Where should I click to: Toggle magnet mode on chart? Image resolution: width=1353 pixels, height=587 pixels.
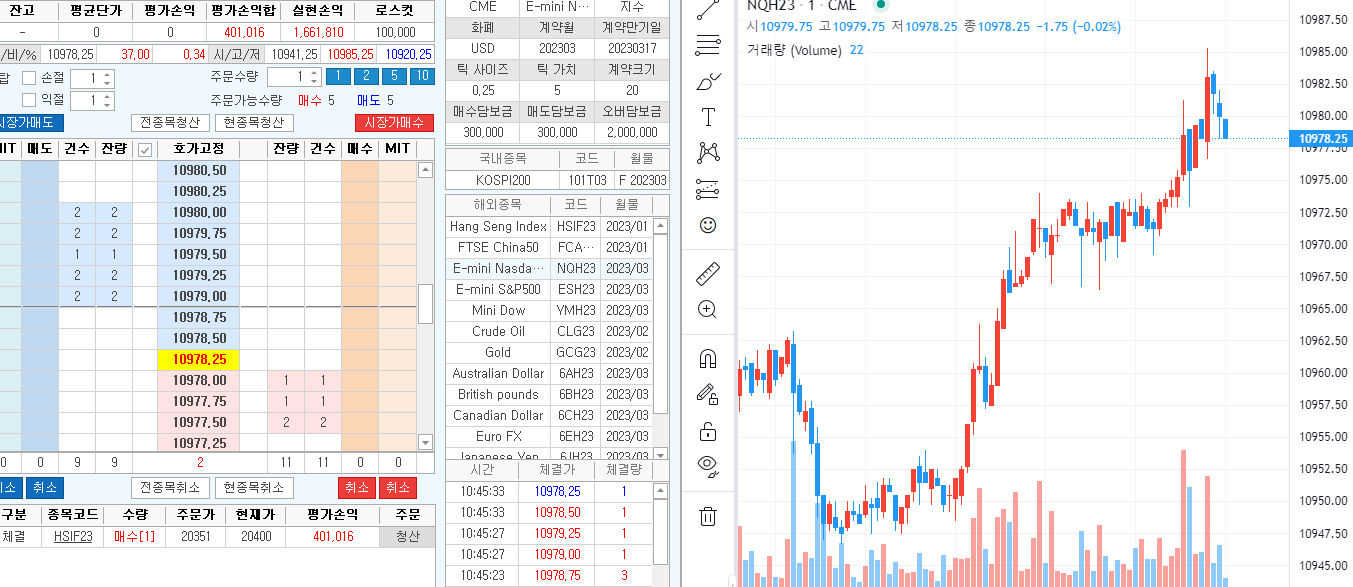pos(708,357)
